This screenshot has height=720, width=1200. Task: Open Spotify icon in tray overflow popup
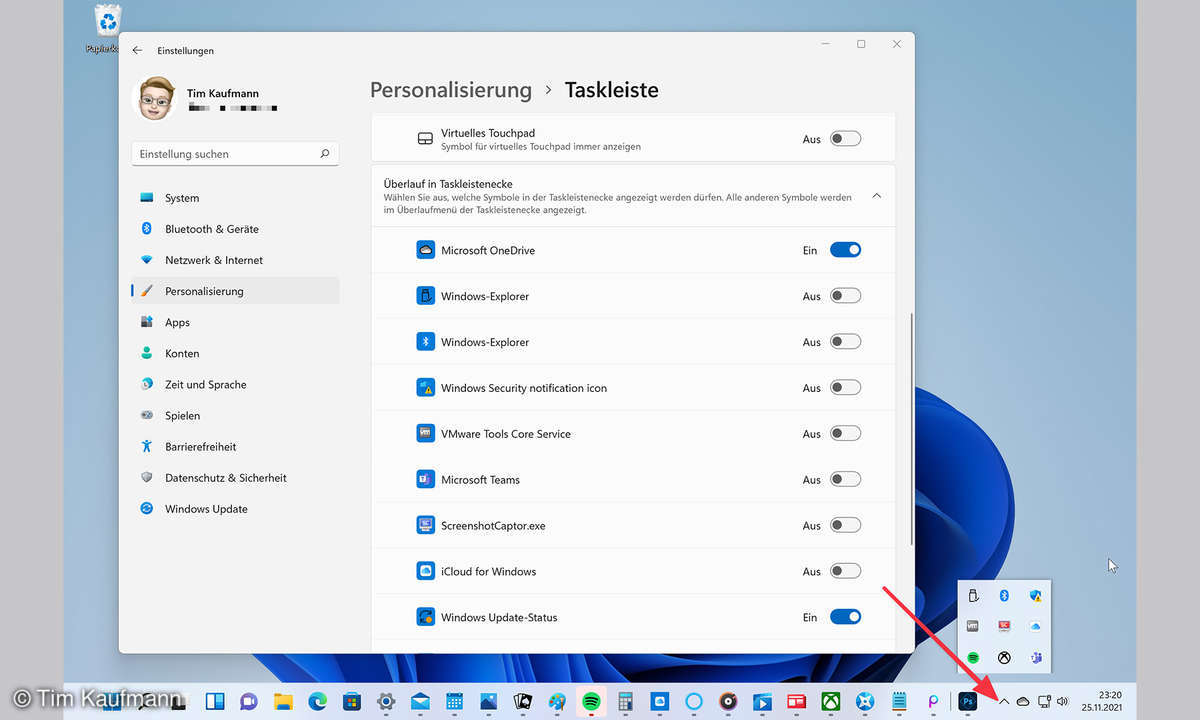coord(973,657)
